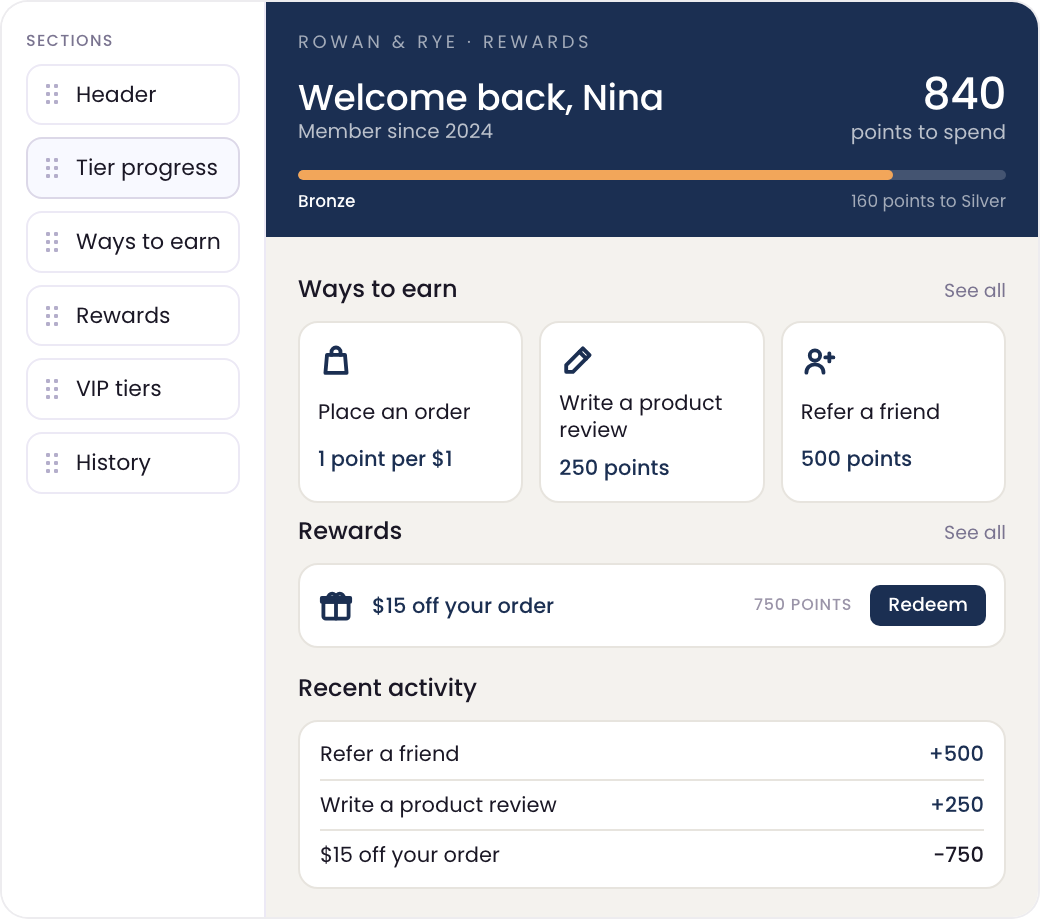Click the orange tier progress bar
Viewport: 1040px width, 919px height.
[x=595, y=175]
